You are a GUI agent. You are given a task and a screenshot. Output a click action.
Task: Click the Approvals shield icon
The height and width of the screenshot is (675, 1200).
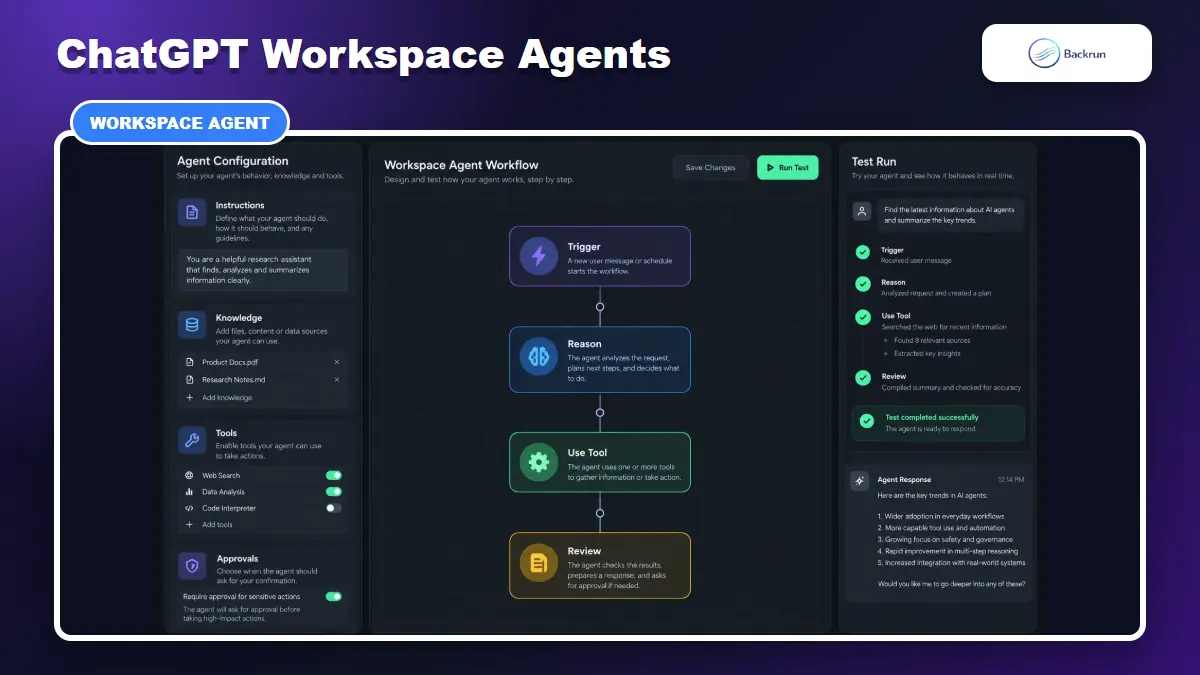point(192,566)
